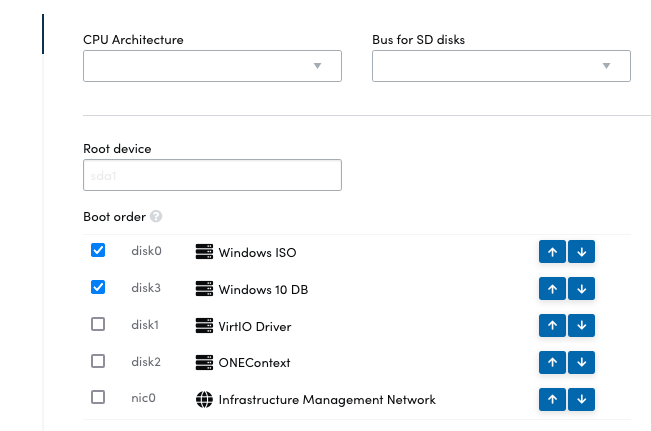
Task: Move VirtIO Driver up in boot order
Action: 552,326
